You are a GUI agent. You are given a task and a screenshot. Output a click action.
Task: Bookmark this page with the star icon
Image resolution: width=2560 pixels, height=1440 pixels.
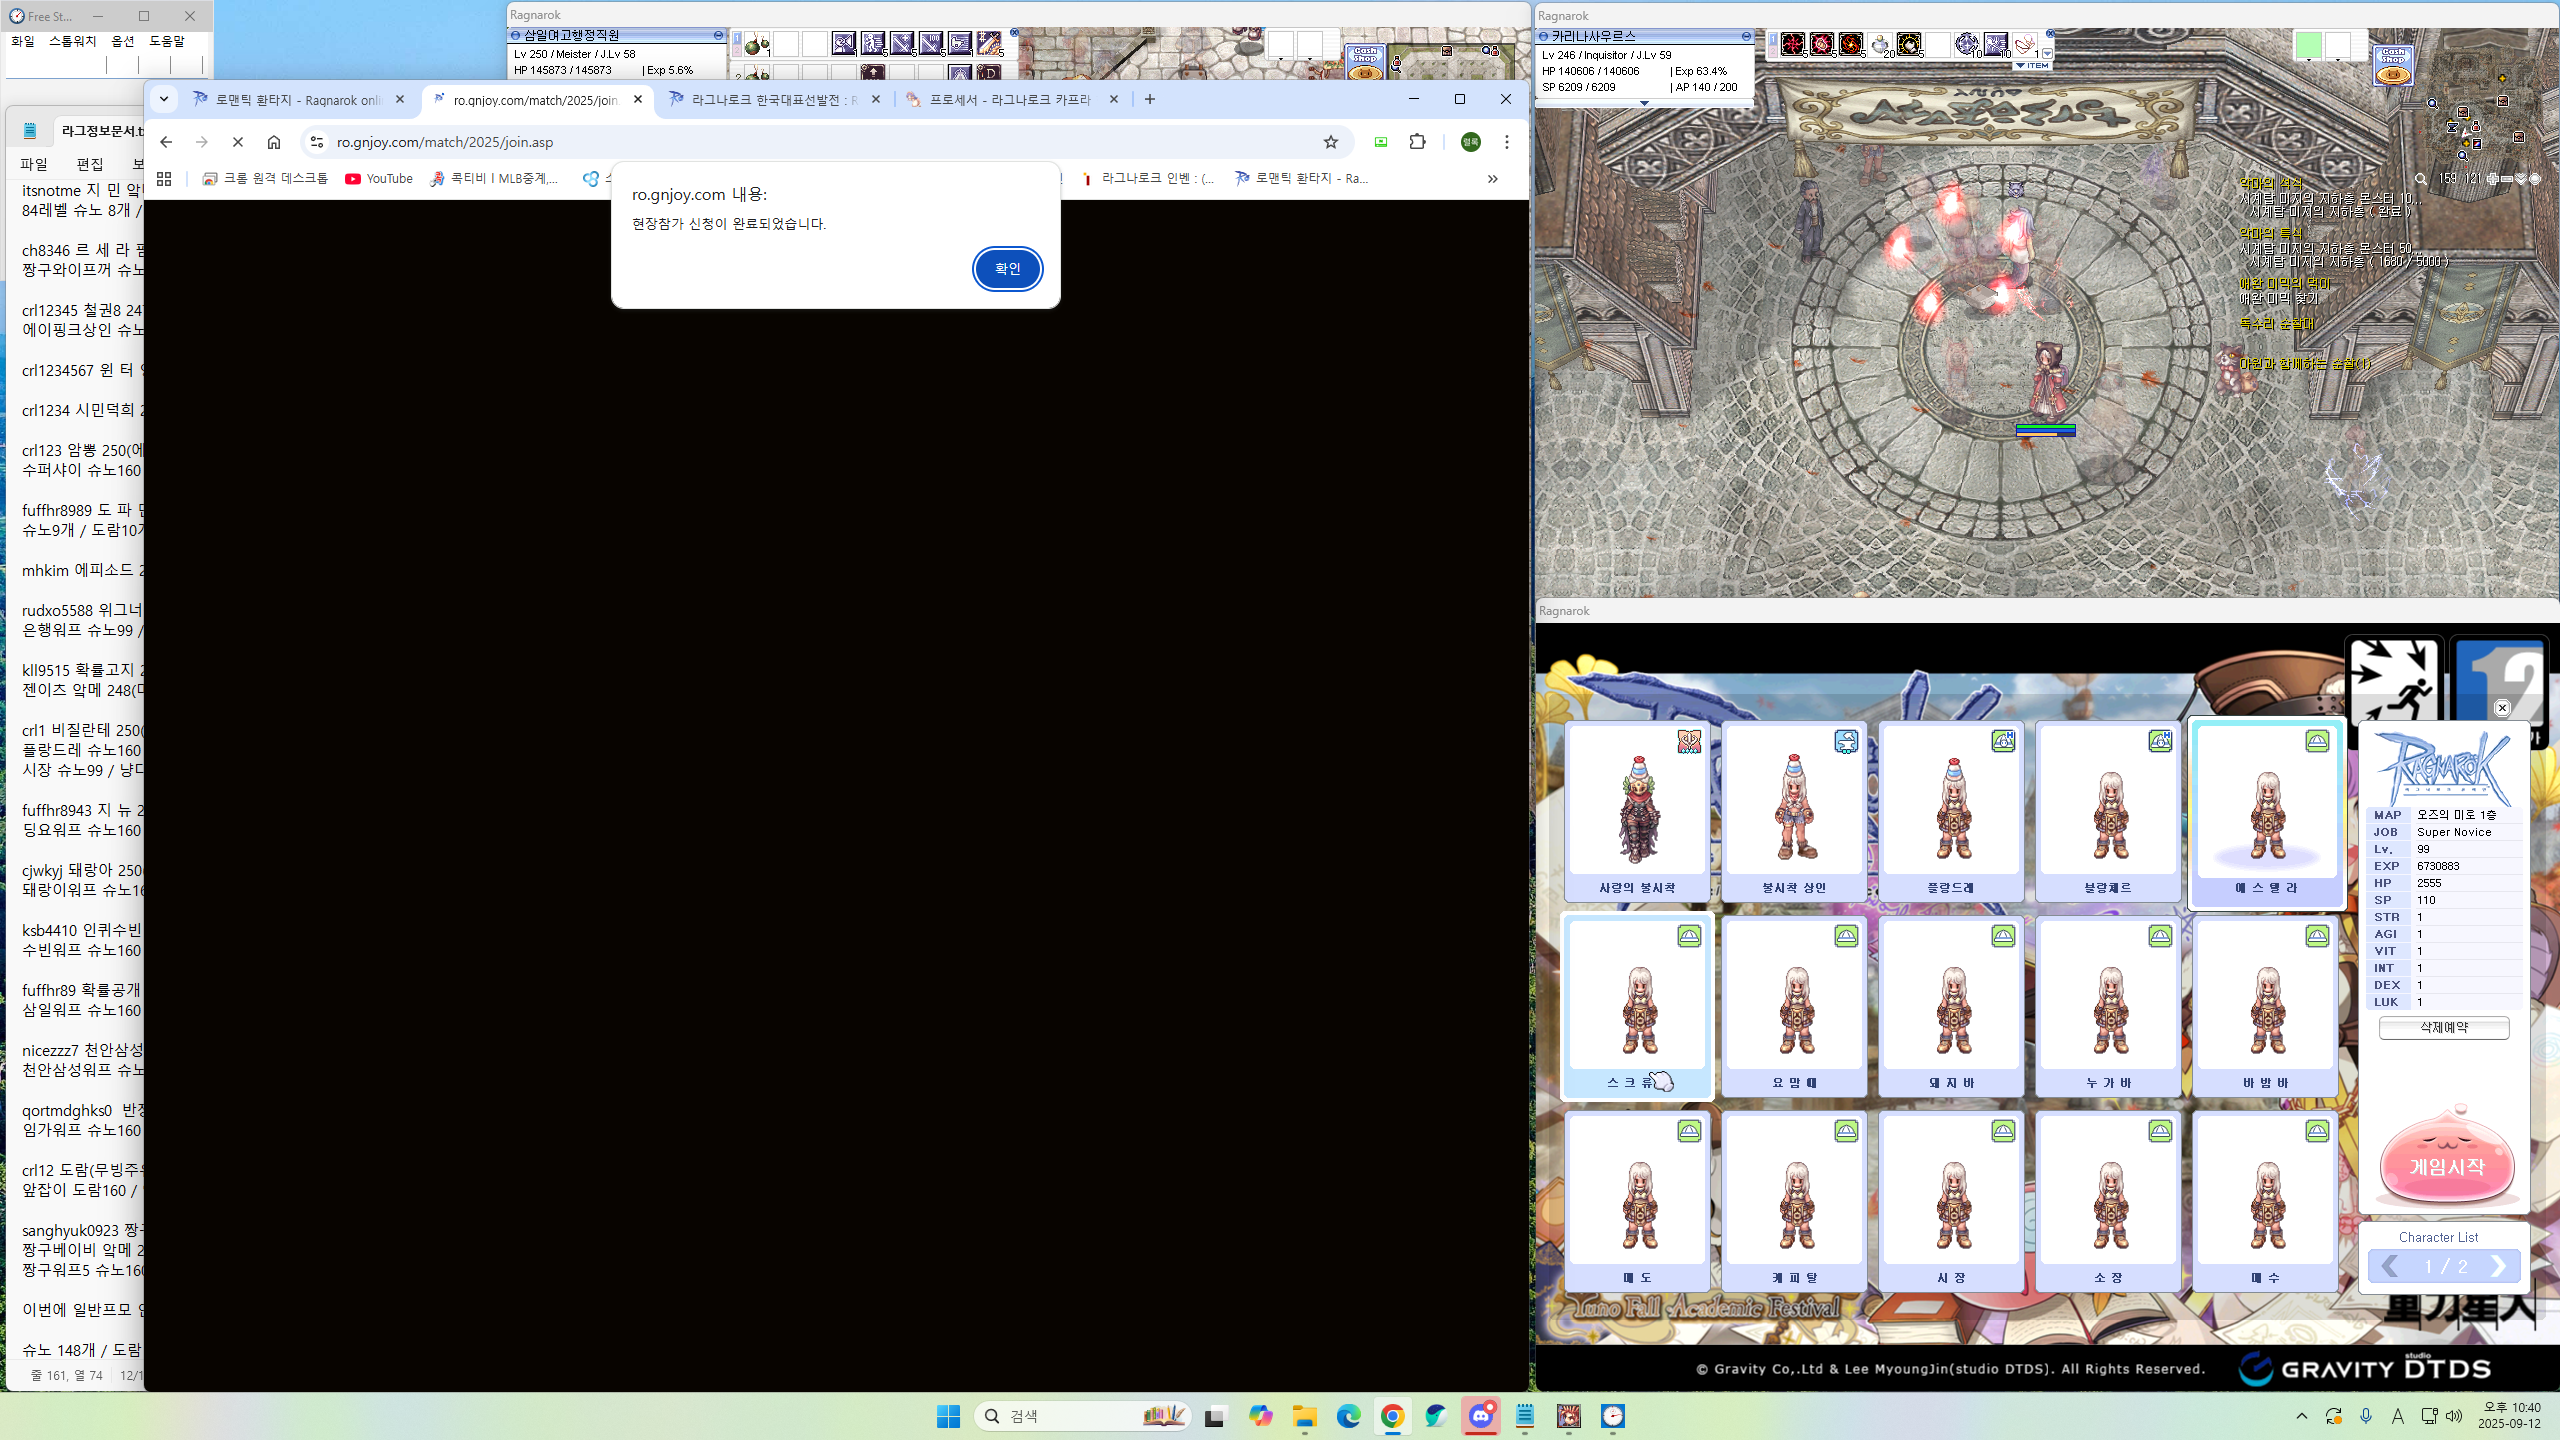point(1331,142)
